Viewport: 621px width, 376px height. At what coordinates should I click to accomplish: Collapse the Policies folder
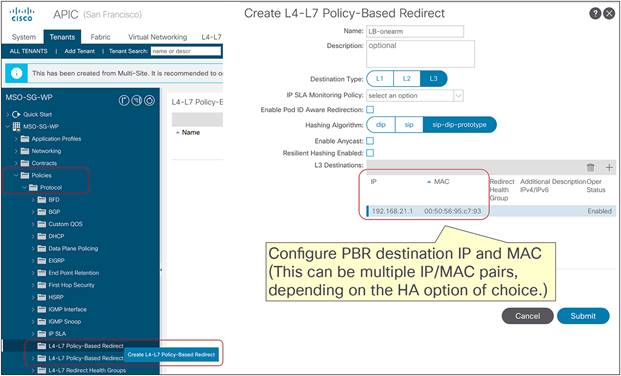point(16,176)
